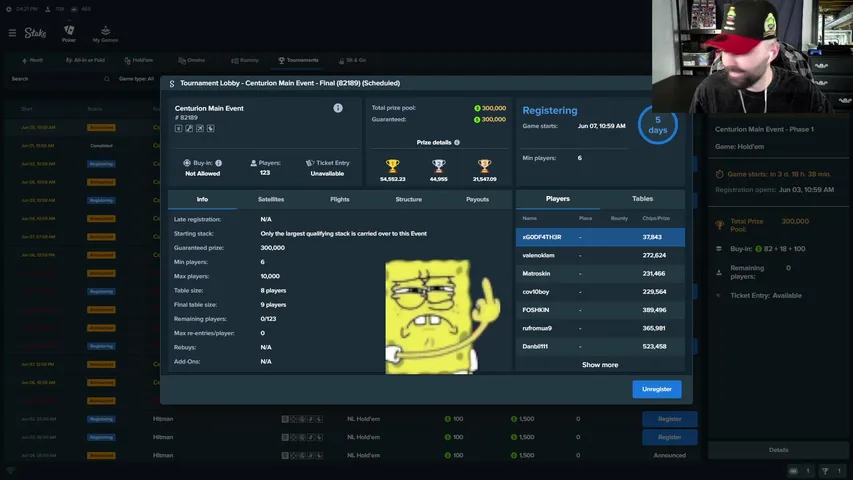Click the trophy icon beside Total Prize Pool in the side panel
853x480 pixels.
point(719,224)
